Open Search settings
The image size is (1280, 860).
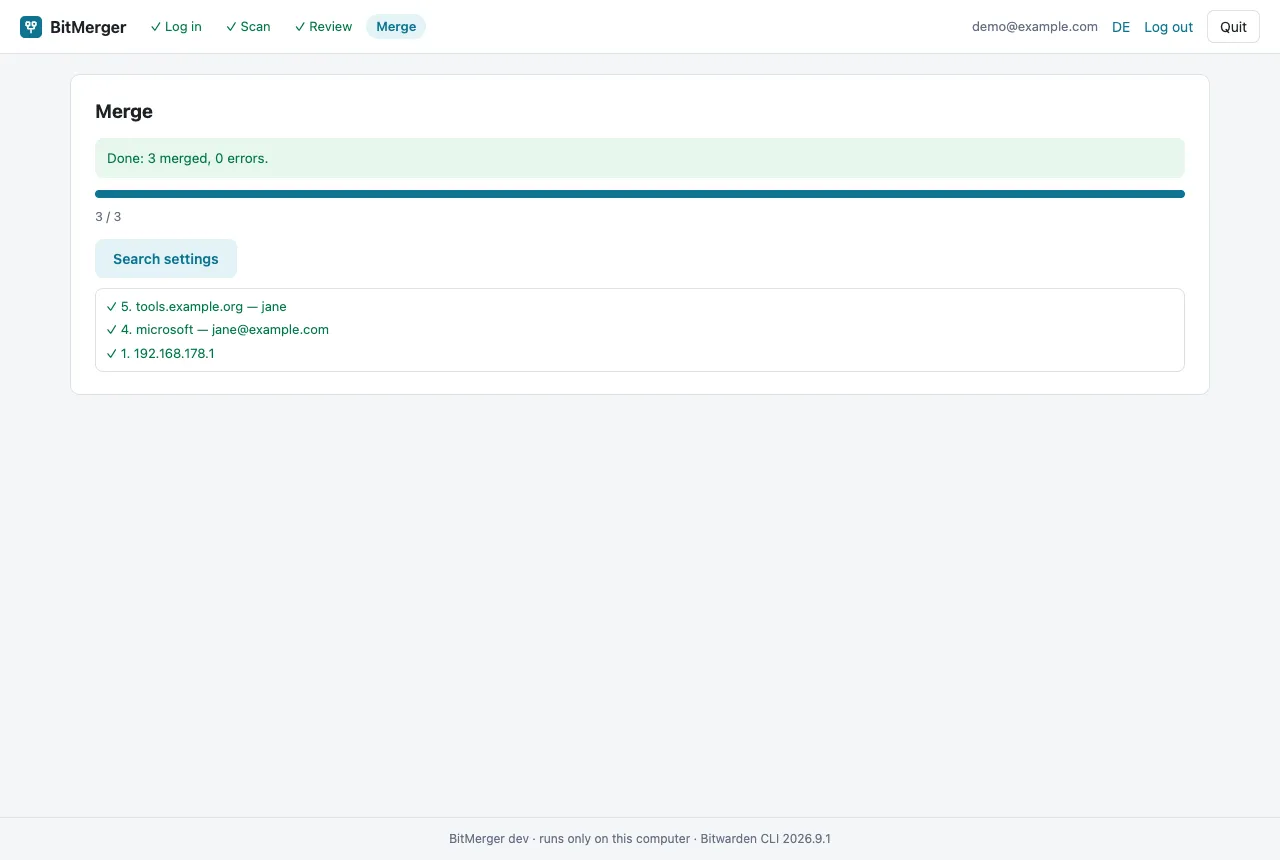point(166,259)
